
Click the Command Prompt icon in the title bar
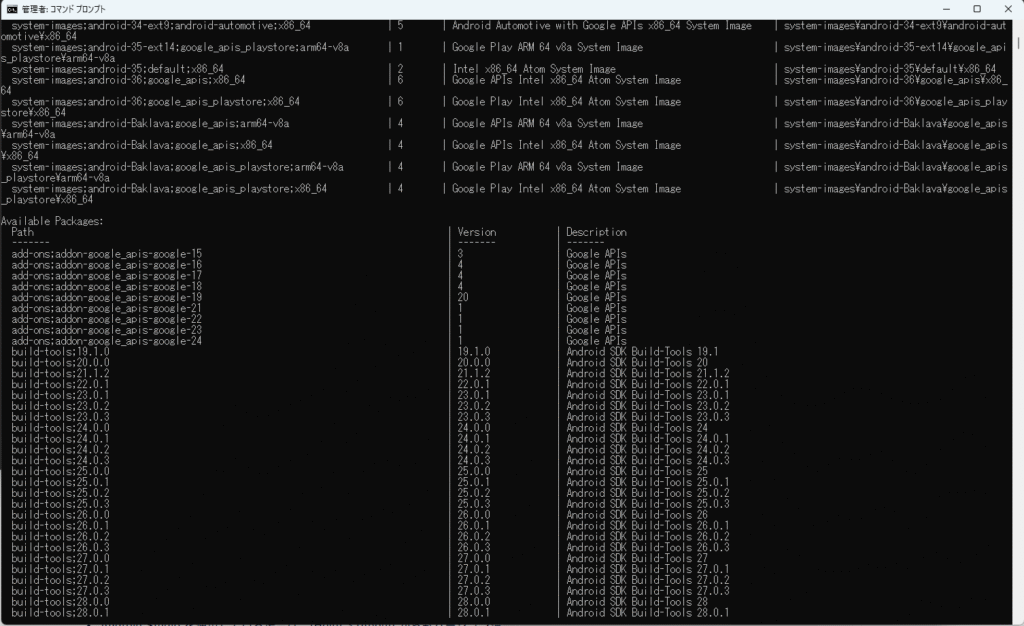[12, 9]
